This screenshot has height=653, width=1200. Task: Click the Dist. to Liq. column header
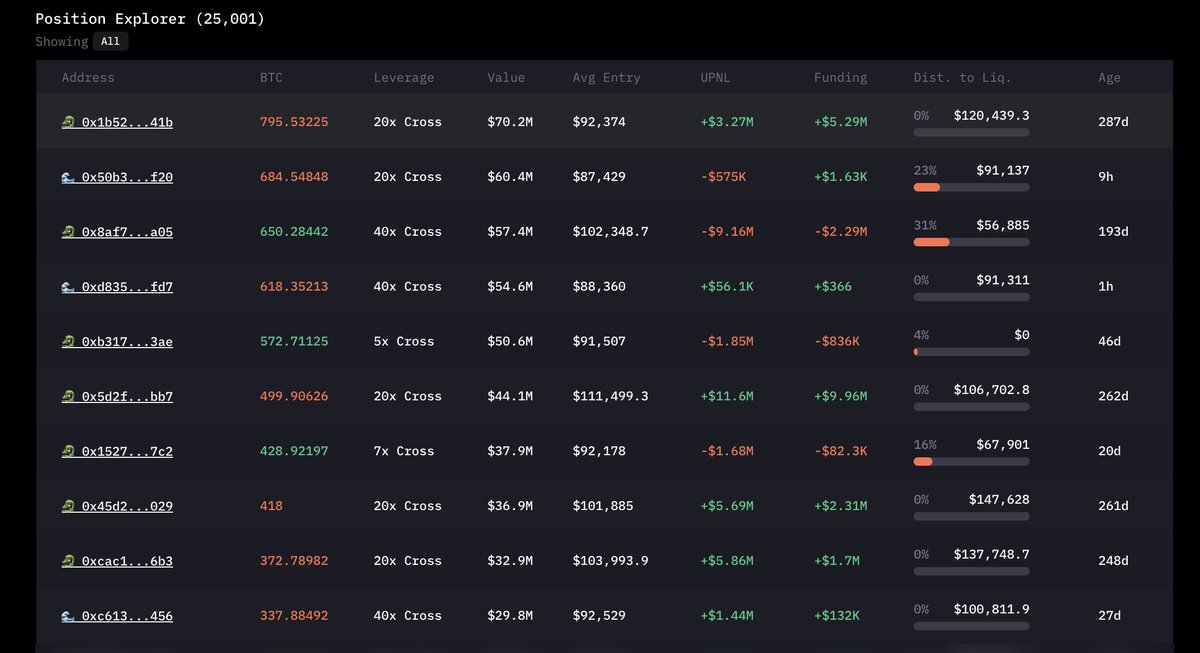(x=955, y=78)
